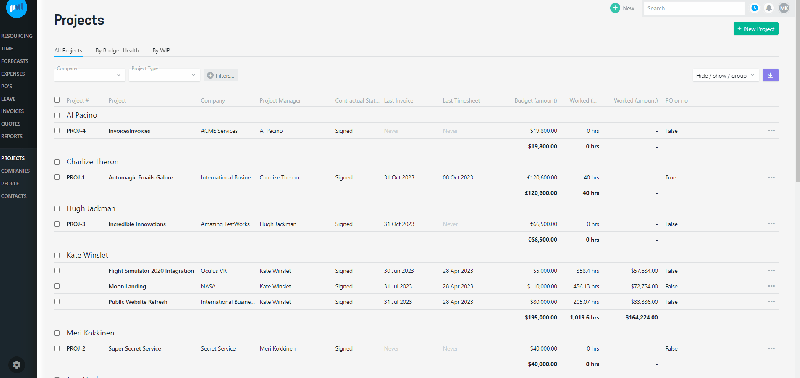Open Companies in the sidebar
Viewport: 800px width, 378px height.
tap(15, 171)
